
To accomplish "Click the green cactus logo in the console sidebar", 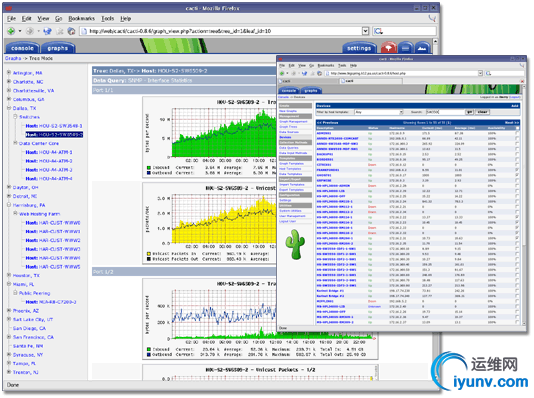I will tap(295, 244).
